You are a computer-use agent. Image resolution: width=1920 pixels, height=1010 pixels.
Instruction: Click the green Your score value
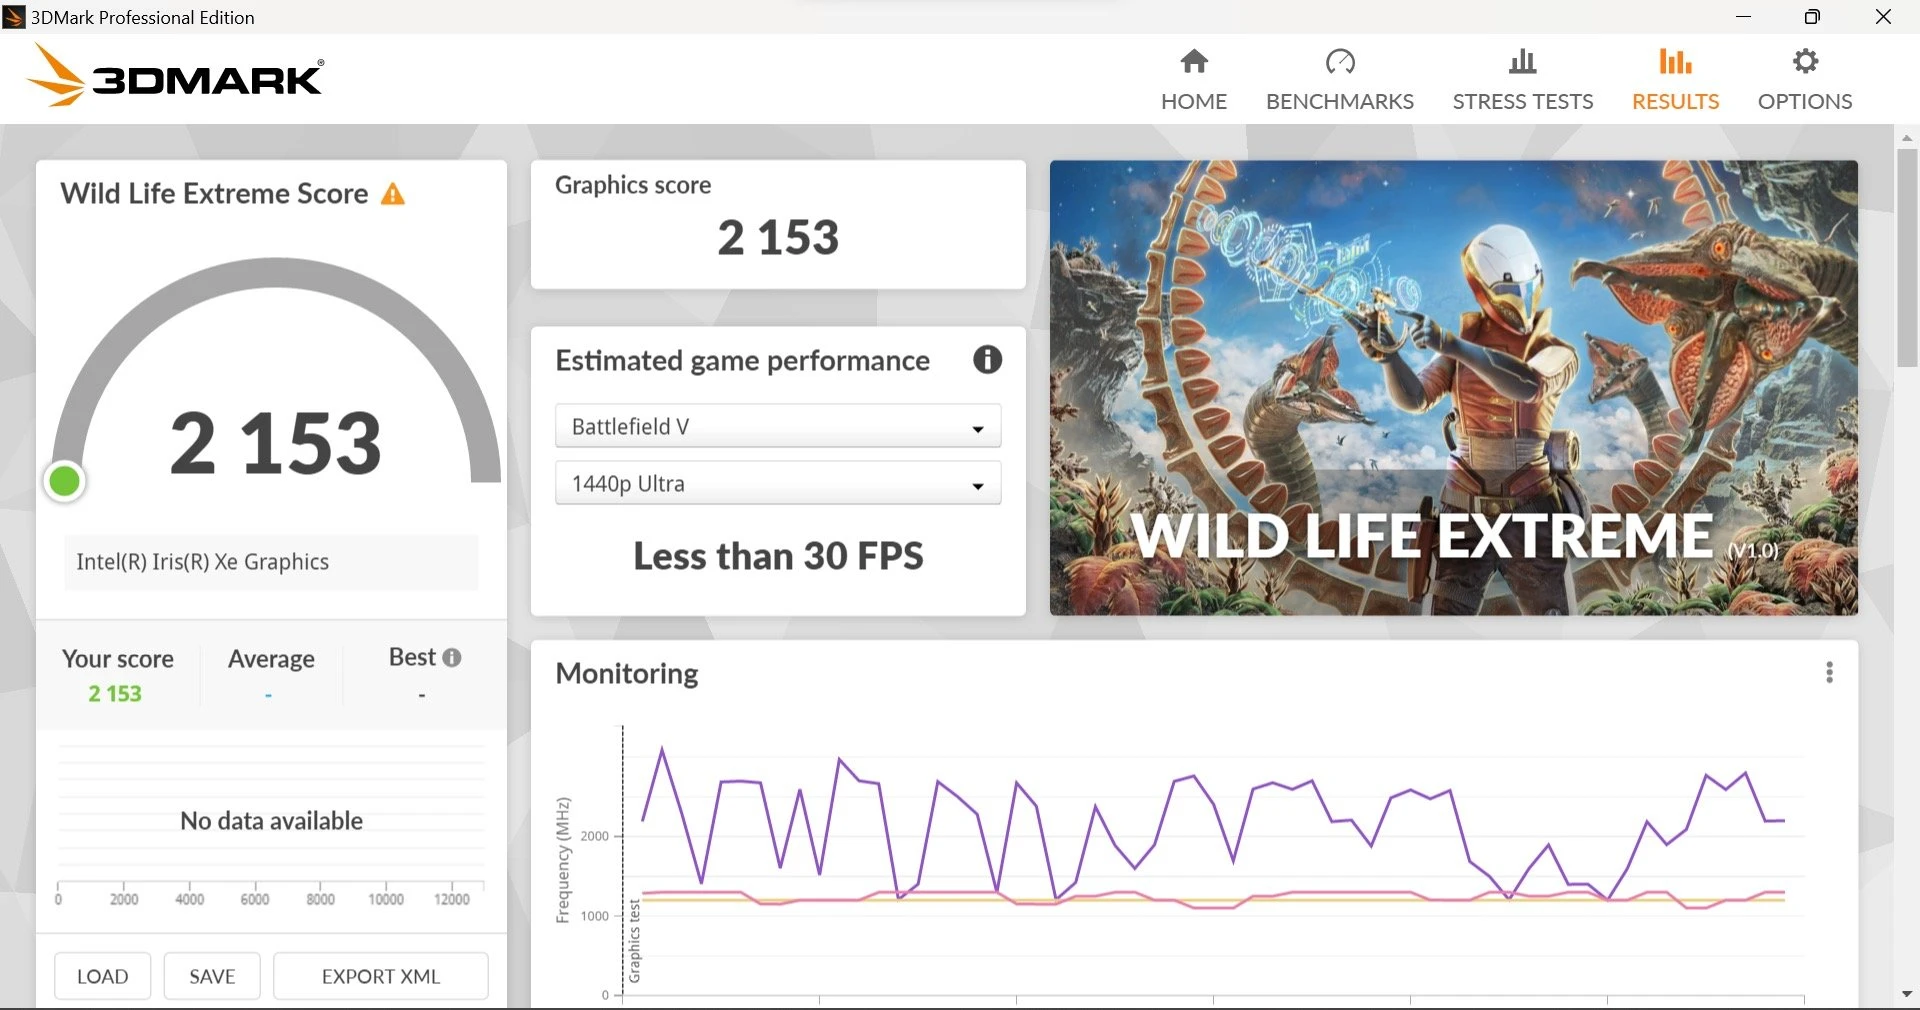pyautogui.click(x=115, y=694)
